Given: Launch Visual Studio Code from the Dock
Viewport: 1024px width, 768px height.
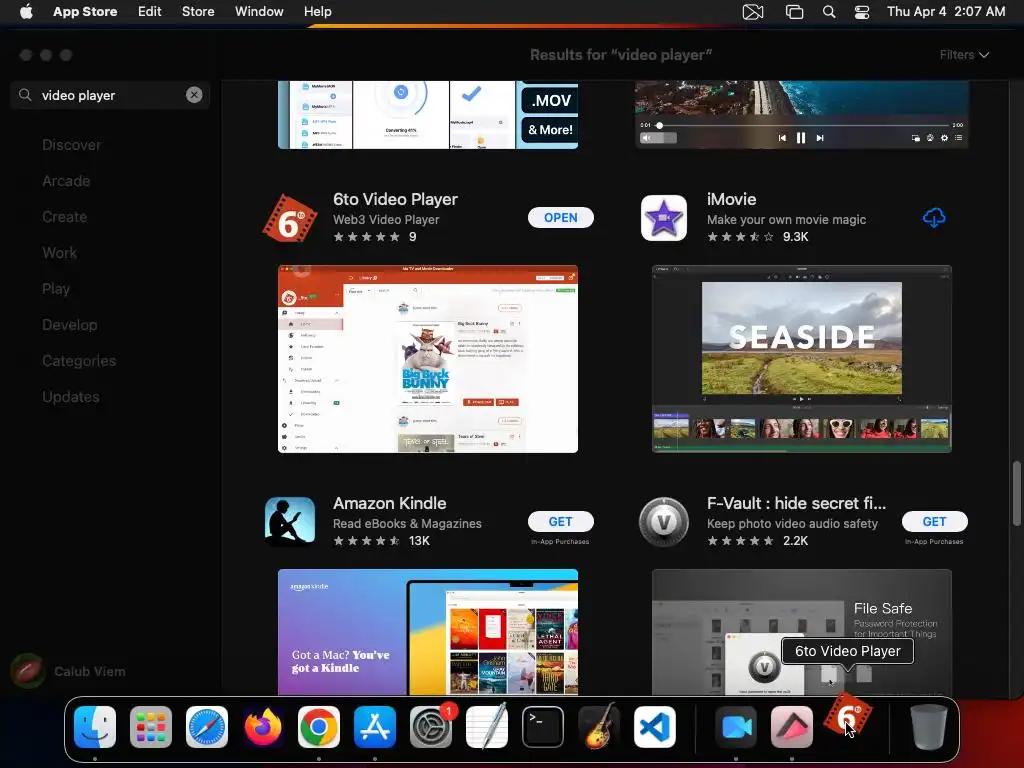Looking at the screenshot, I should click(x=655, y=727).
